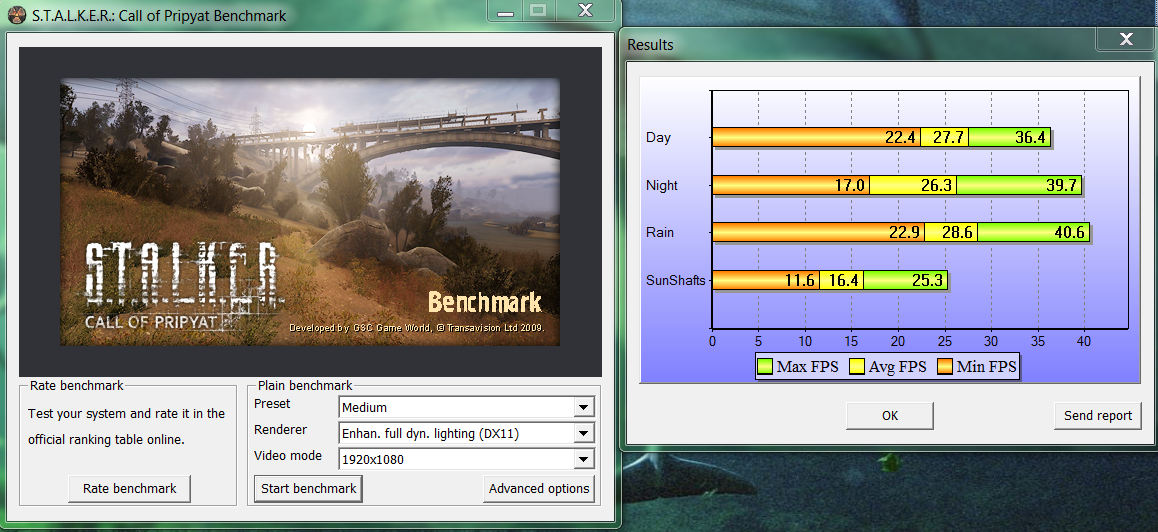Click the Night average value 26.3
The width and height of the screenshot is (1158, 532).
[936, 185]
